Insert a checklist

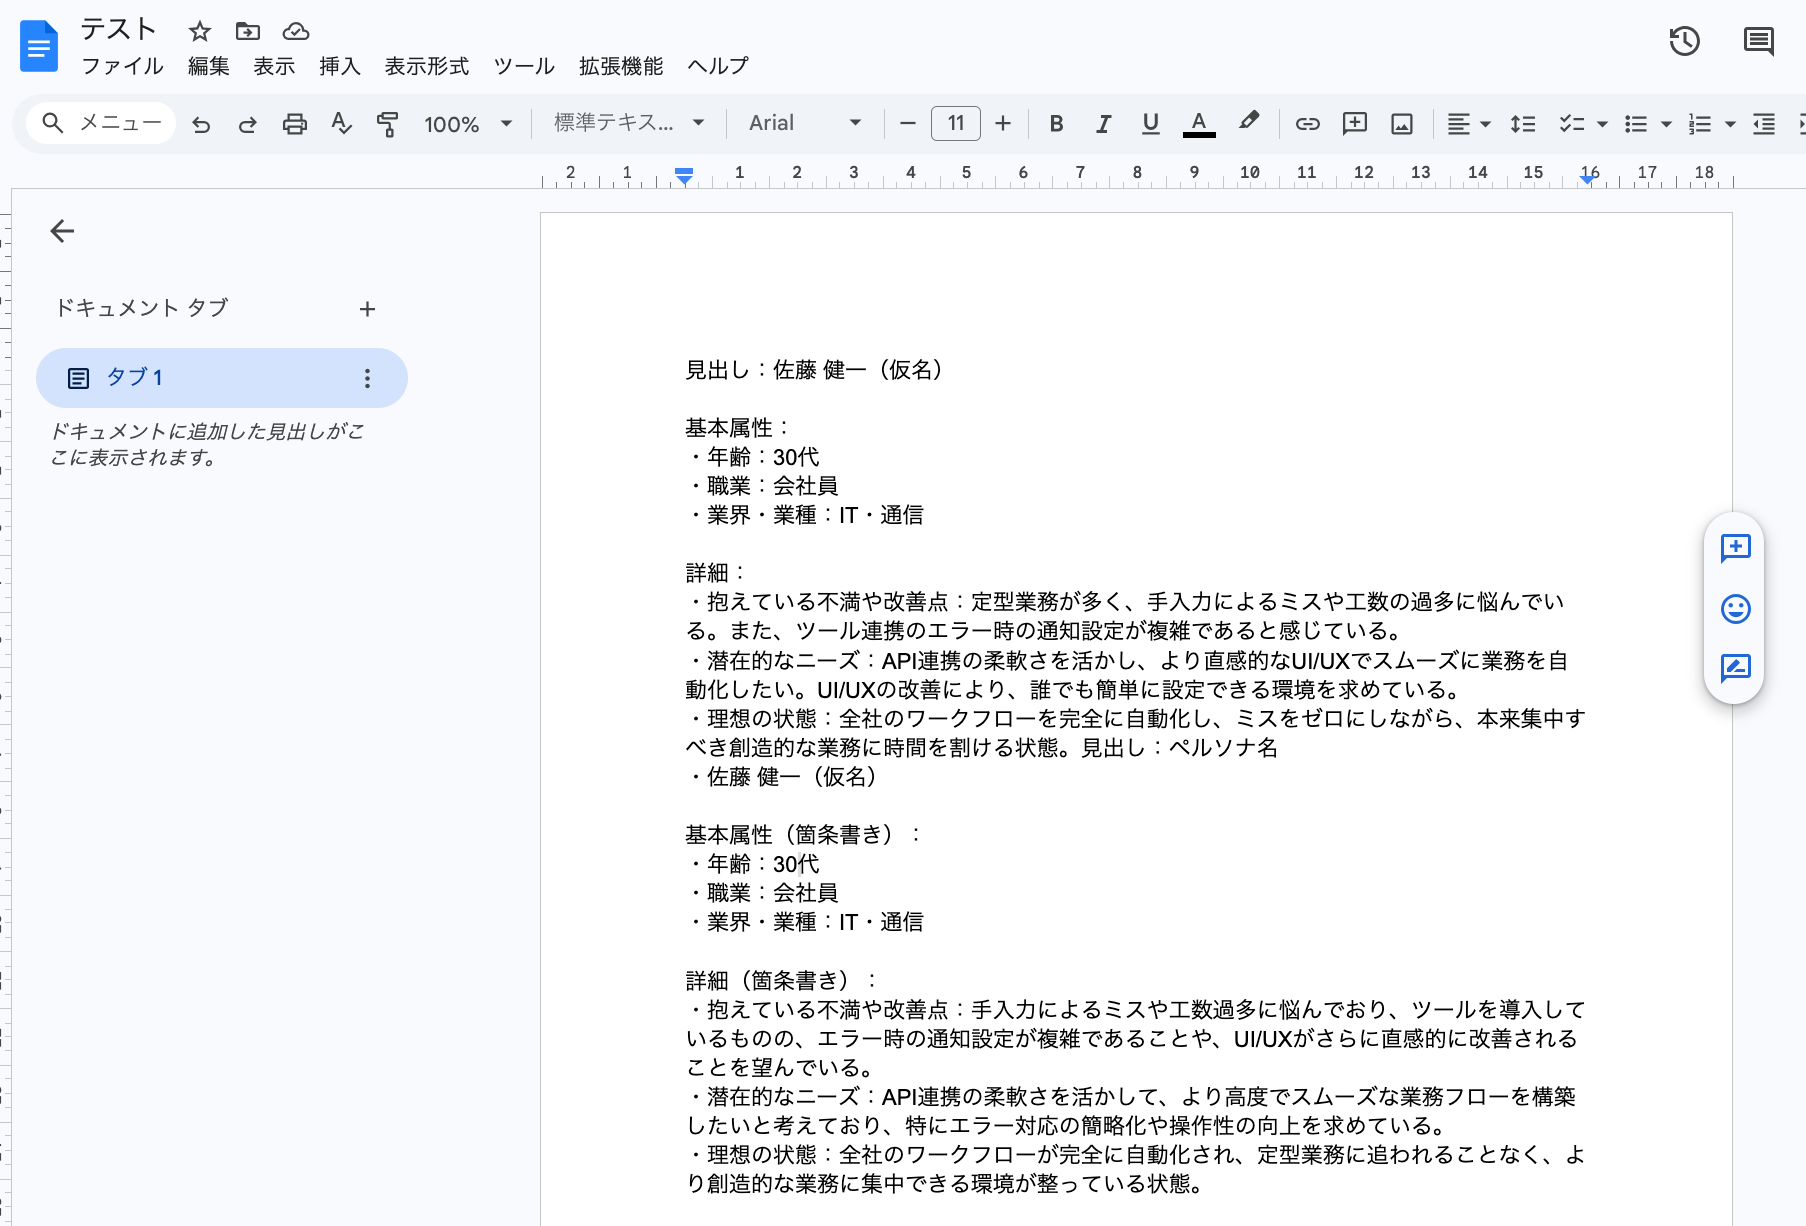1571,124
